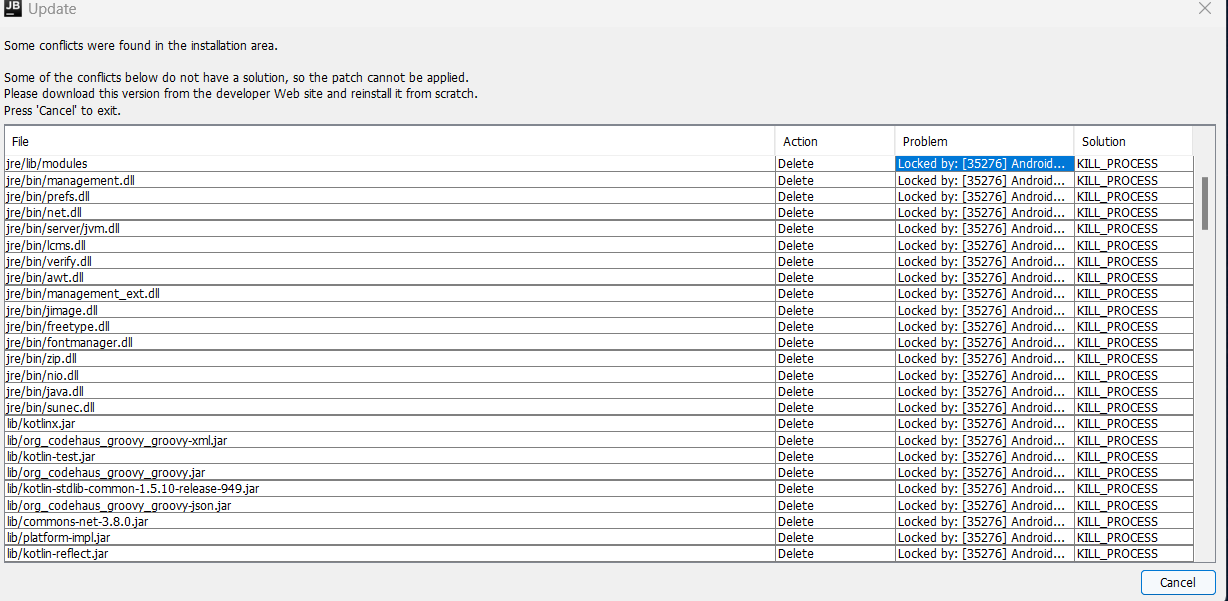Select the lib/kotlin-reflect.jar file cell
This screenshot has width=1228, height=601.
click(390, 553)
